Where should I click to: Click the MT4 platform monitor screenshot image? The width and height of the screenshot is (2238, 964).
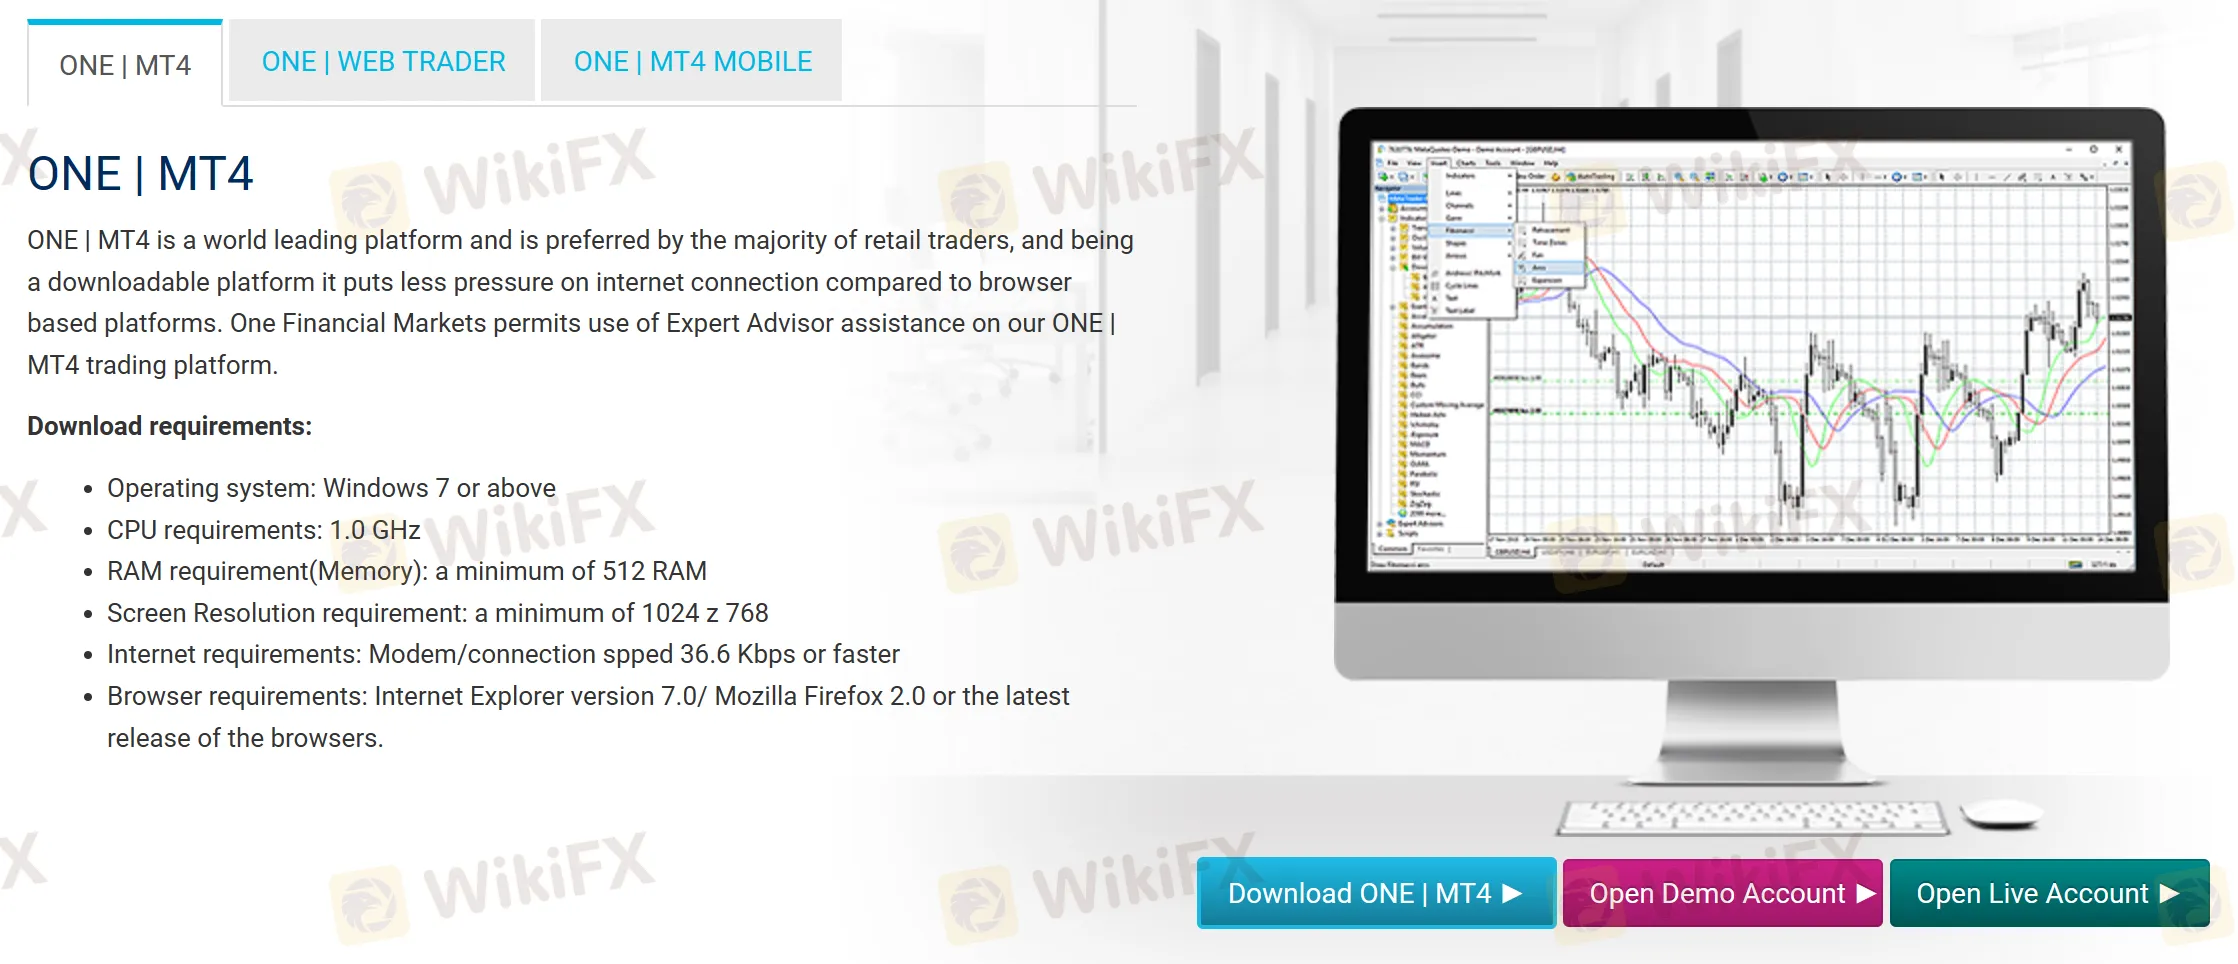1752,470
